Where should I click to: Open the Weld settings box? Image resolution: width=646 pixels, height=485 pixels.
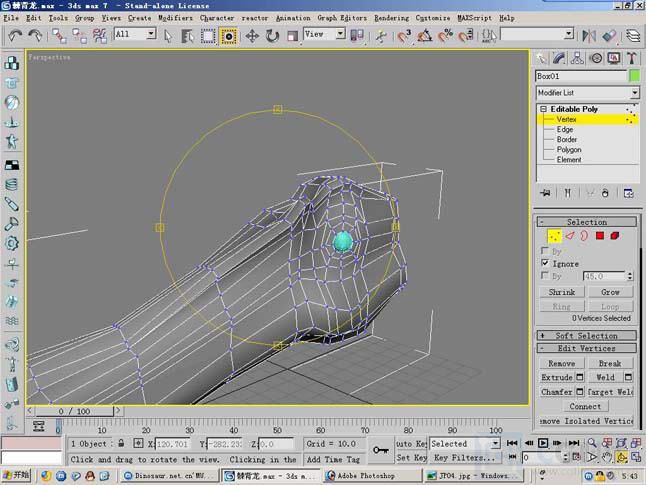pos(628,377)
